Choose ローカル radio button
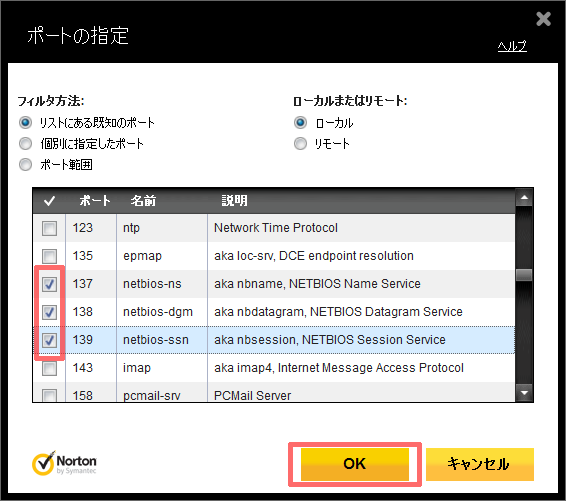Image resolution: width=566 pixels, height=501 pixels. coord(300,123)
